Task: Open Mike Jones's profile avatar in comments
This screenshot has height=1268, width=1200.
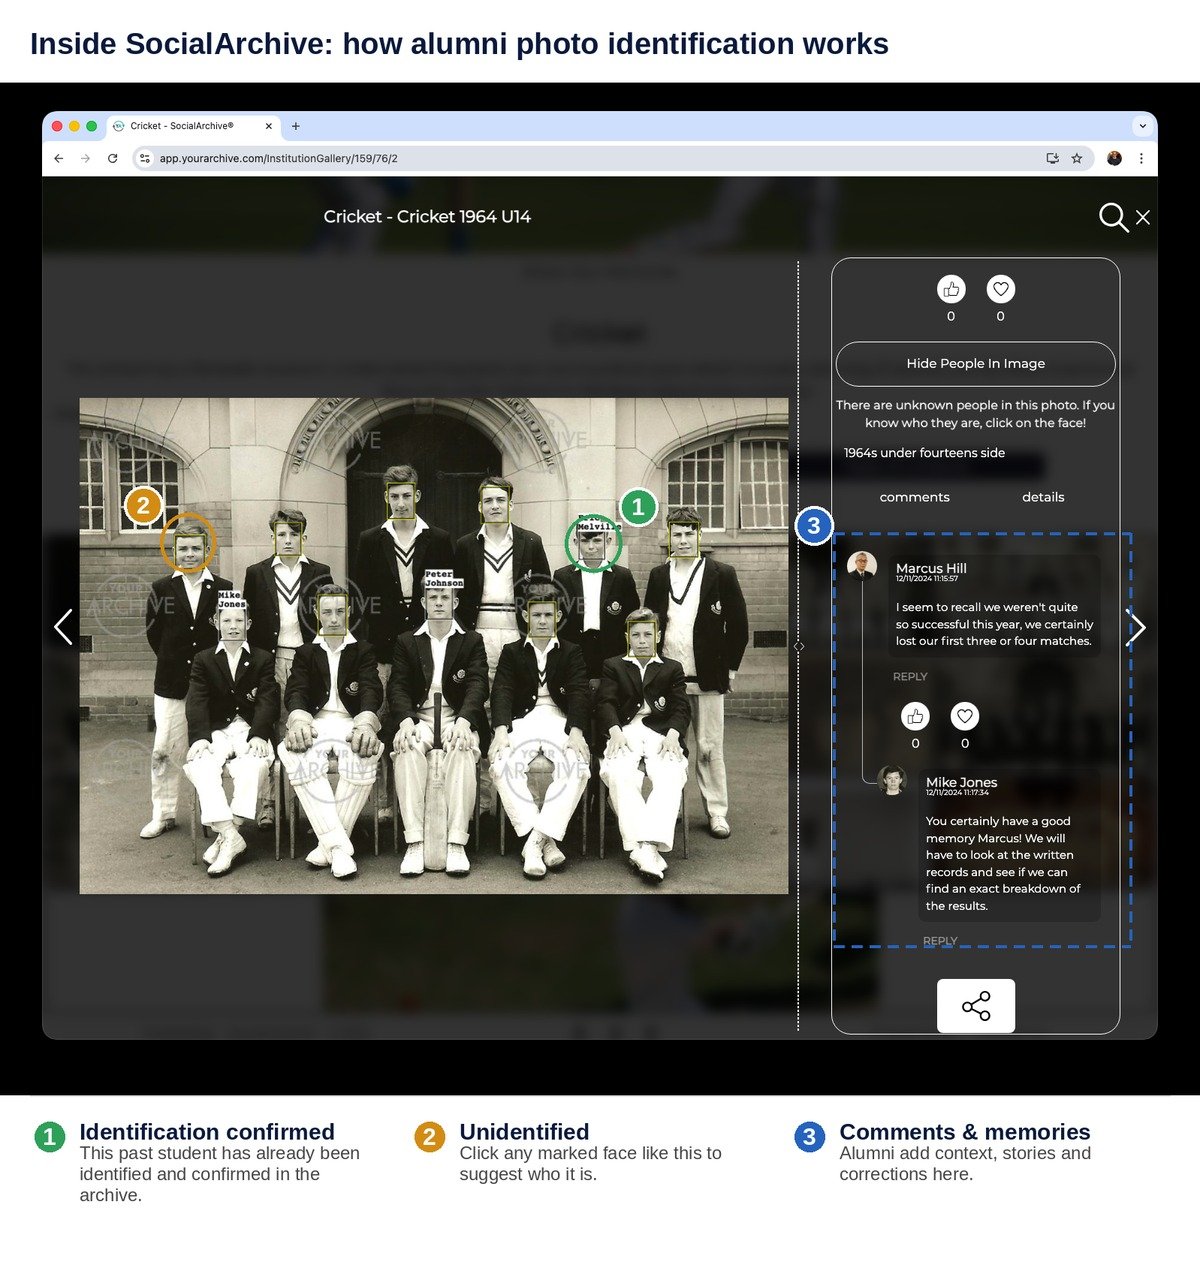Action: click(x=892, y=780)
